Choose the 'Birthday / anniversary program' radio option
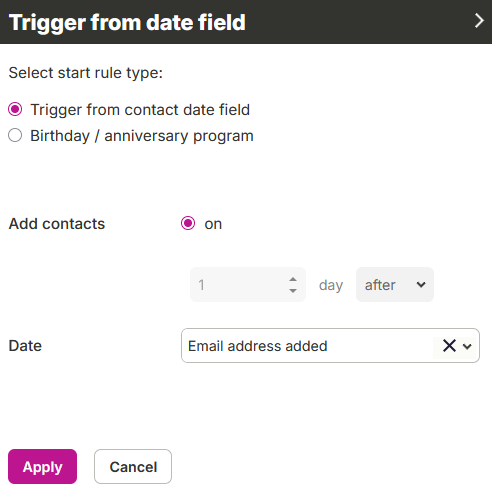Image resolution: width=492 pixels, height=498 pixels. [x=15, y=135]
